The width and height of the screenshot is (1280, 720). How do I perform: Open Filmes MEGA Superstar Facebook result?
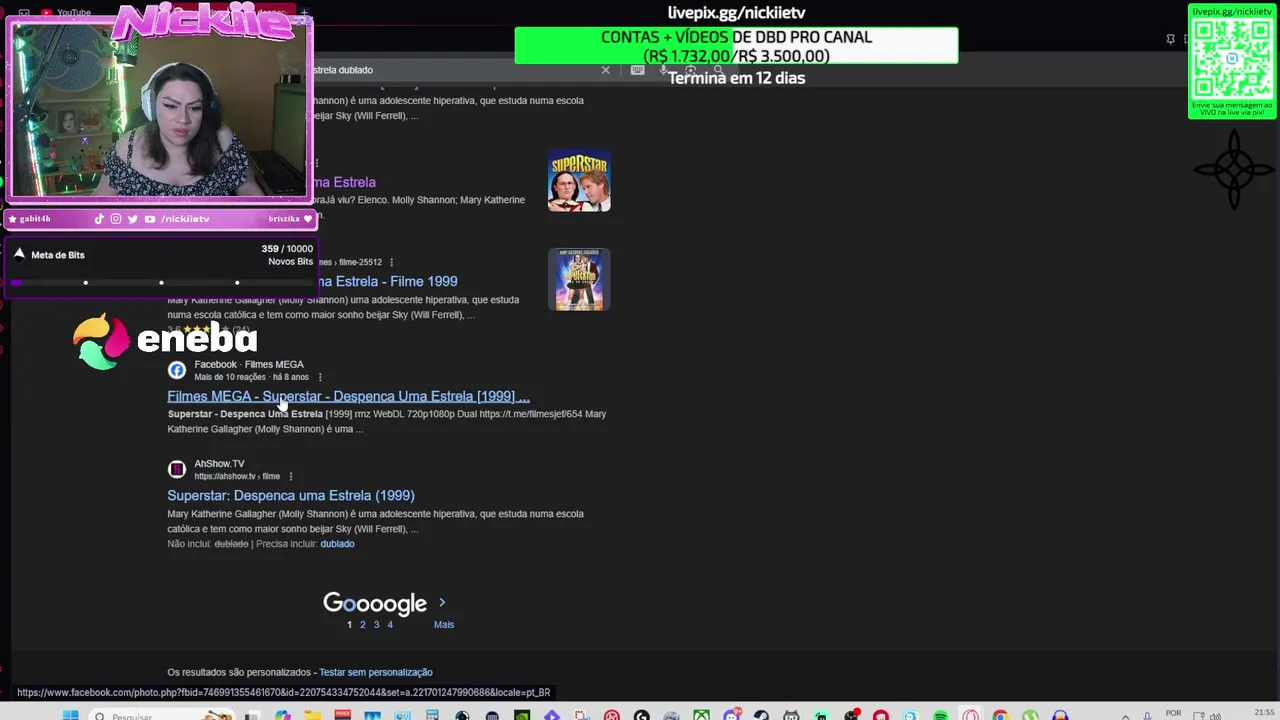pos(348,396)
